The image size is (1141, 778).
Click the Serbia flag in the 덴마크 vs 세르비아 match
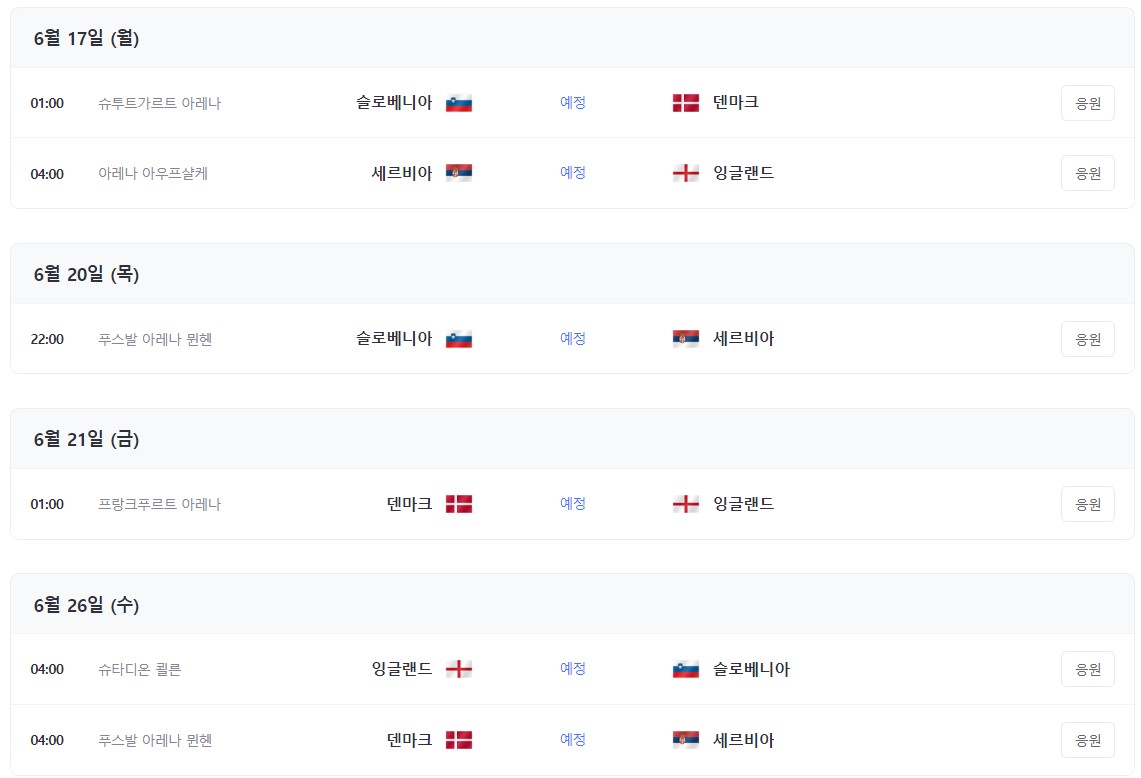[x=685, y=740]
